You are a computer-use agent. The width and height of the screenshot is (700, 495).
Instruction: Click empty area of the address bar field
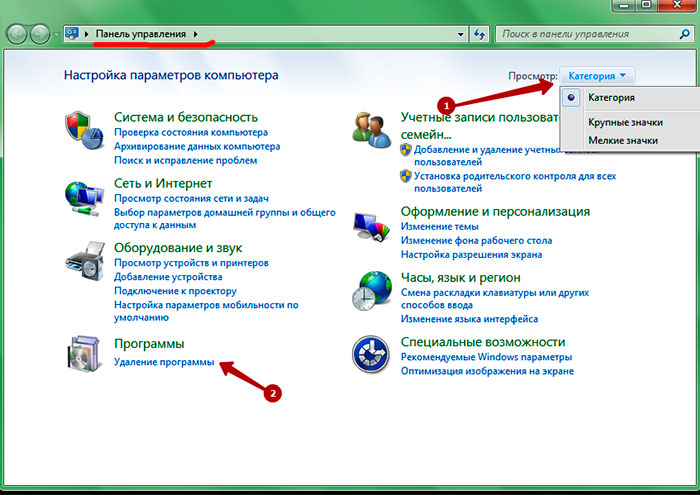(x=326, y=34)
